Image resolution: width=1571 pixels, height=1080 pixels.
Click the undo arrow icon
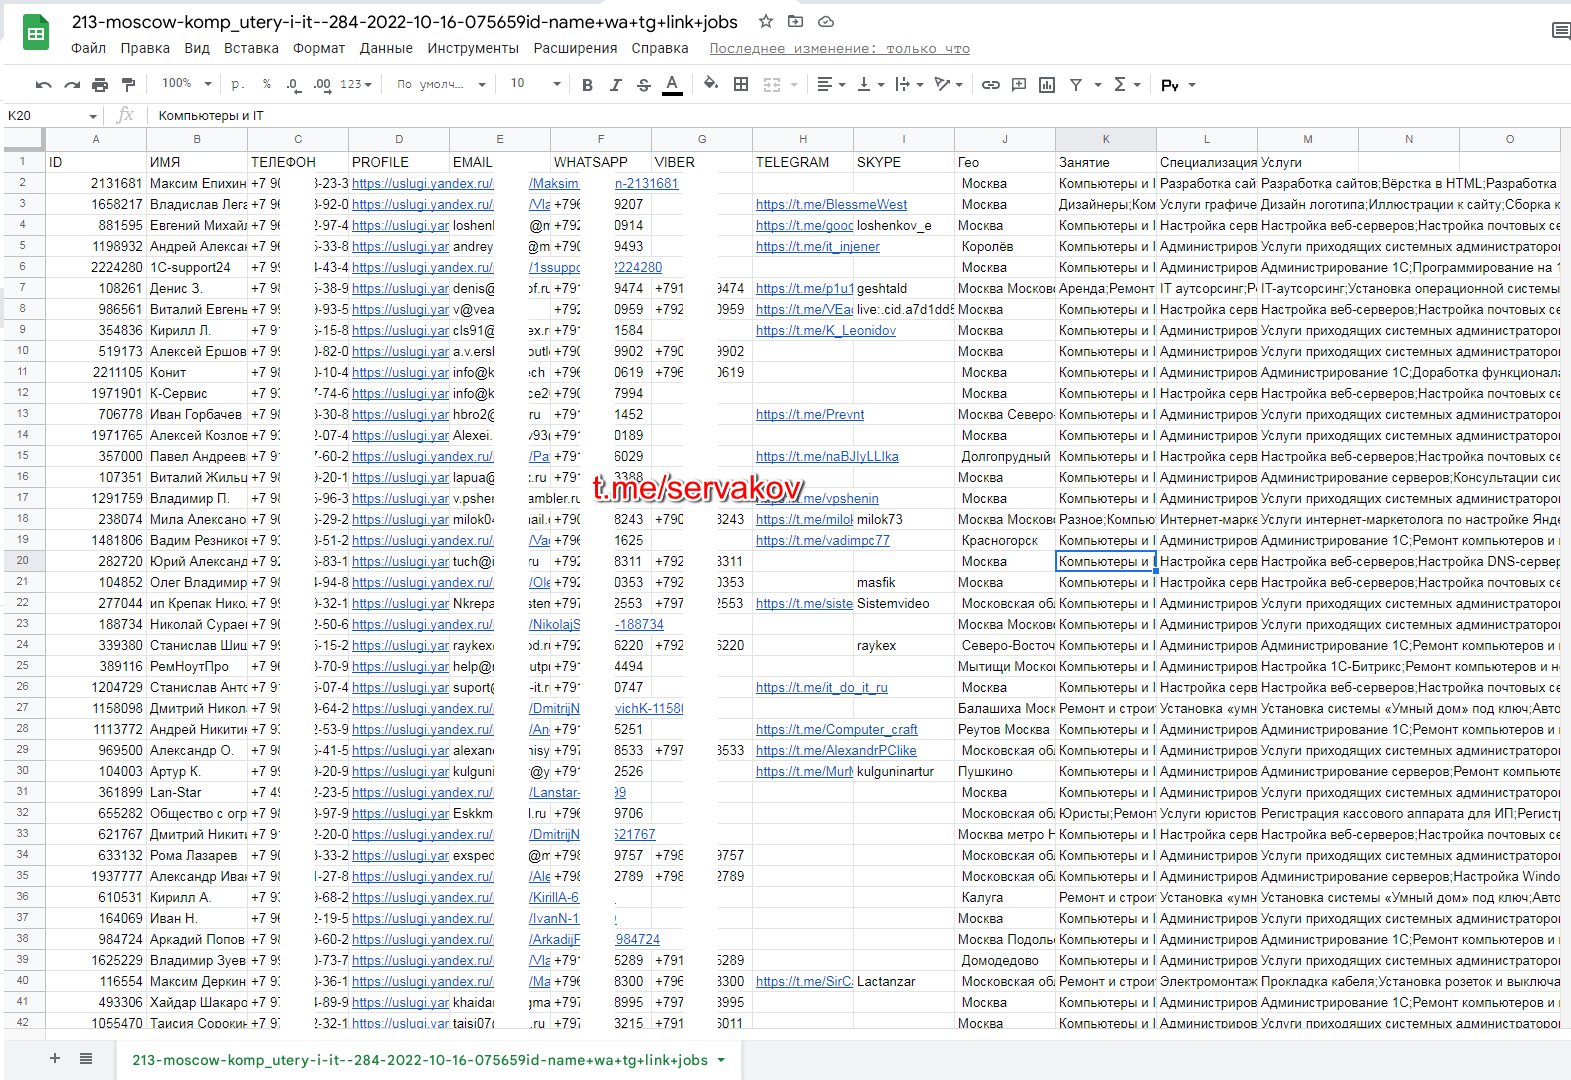click(43, 85)
